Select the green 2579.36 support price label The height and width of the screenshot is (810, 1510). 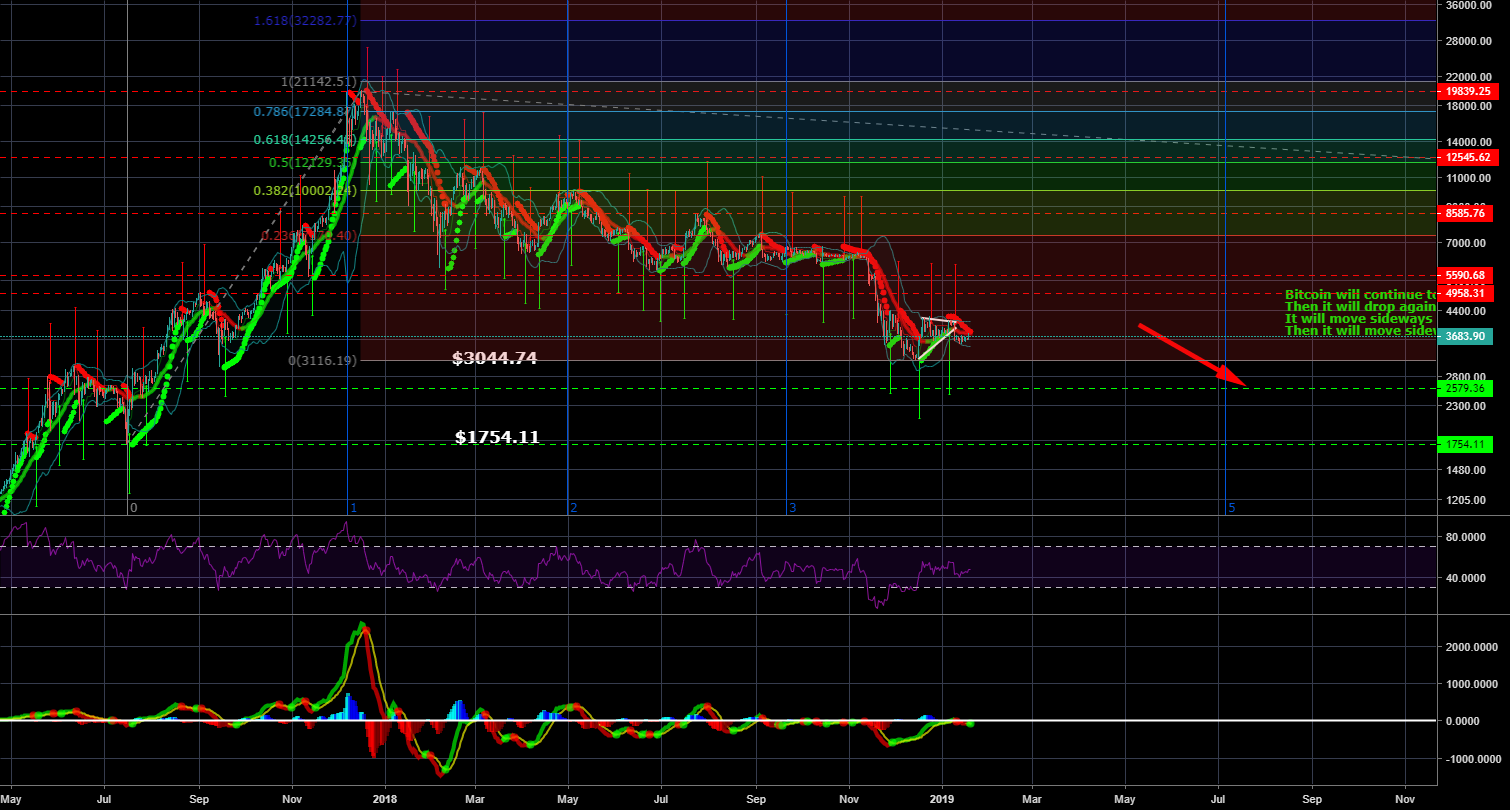[1464, 387]
